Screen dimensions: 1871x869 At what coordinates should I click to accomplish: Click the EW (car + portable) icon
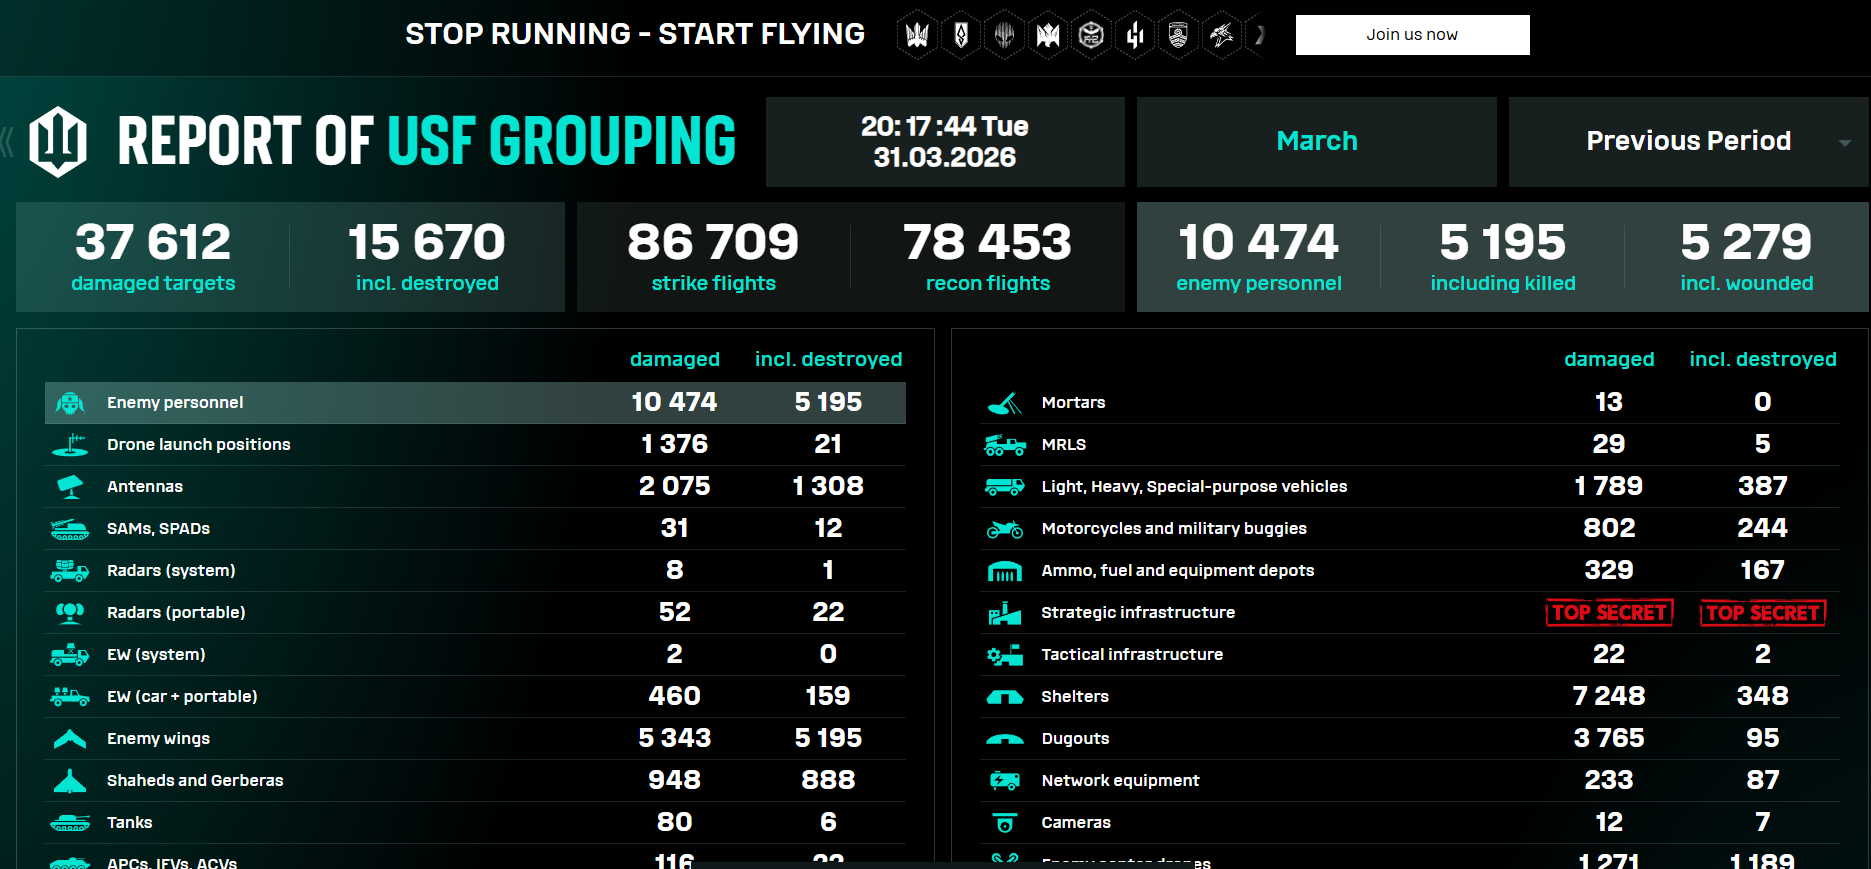pos(70,697)
